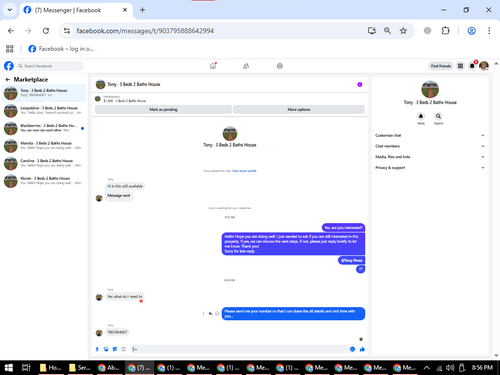Click the Search Facebook field
500x375 pixels.
[50, 66]
